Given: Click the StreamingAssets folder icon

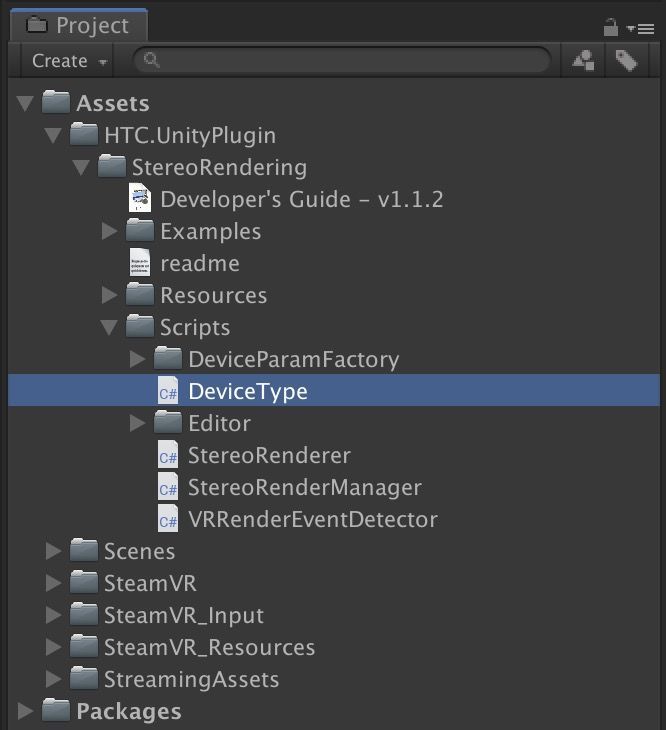Looking at the screenshot, I should [x=84, y=678].
